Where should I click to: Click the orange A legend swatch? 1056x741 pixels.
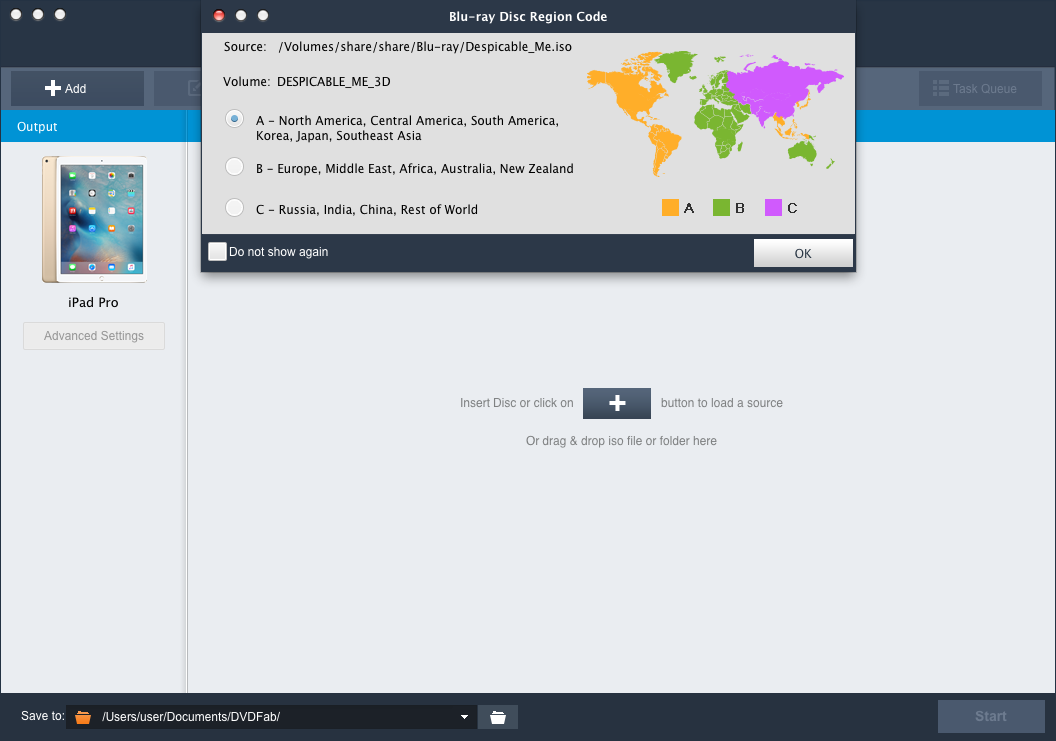click(x=670, y=207)
